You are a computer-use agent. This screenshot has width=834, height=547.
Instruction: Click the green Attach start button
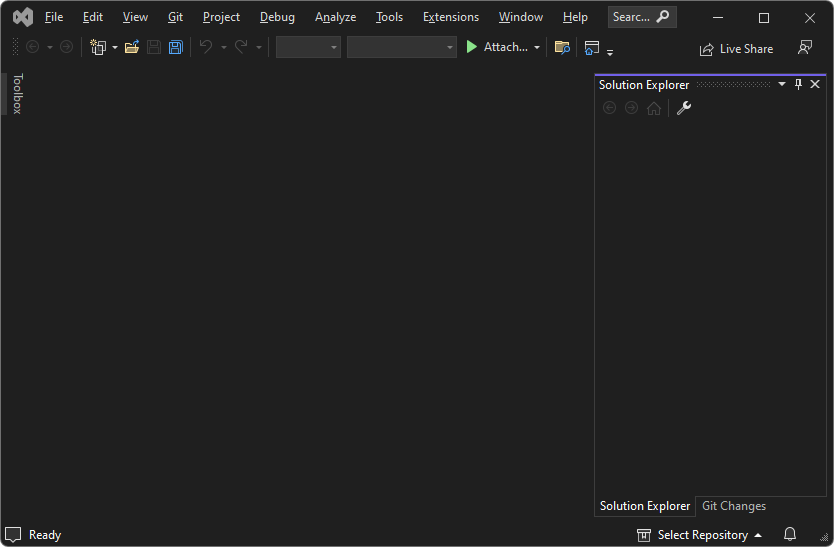(497, 47)
